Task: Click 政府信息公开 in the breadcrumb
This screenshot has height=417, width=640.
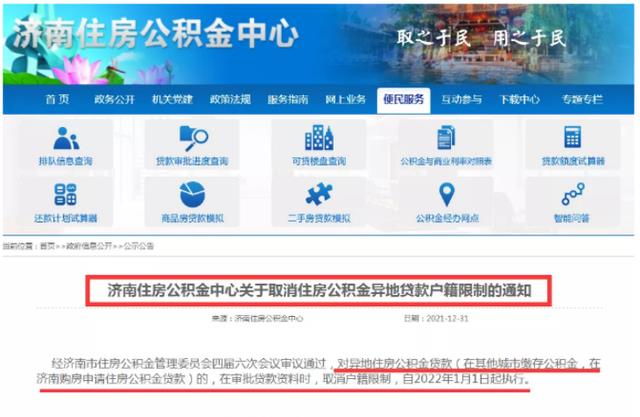Action: coord(89,246)
